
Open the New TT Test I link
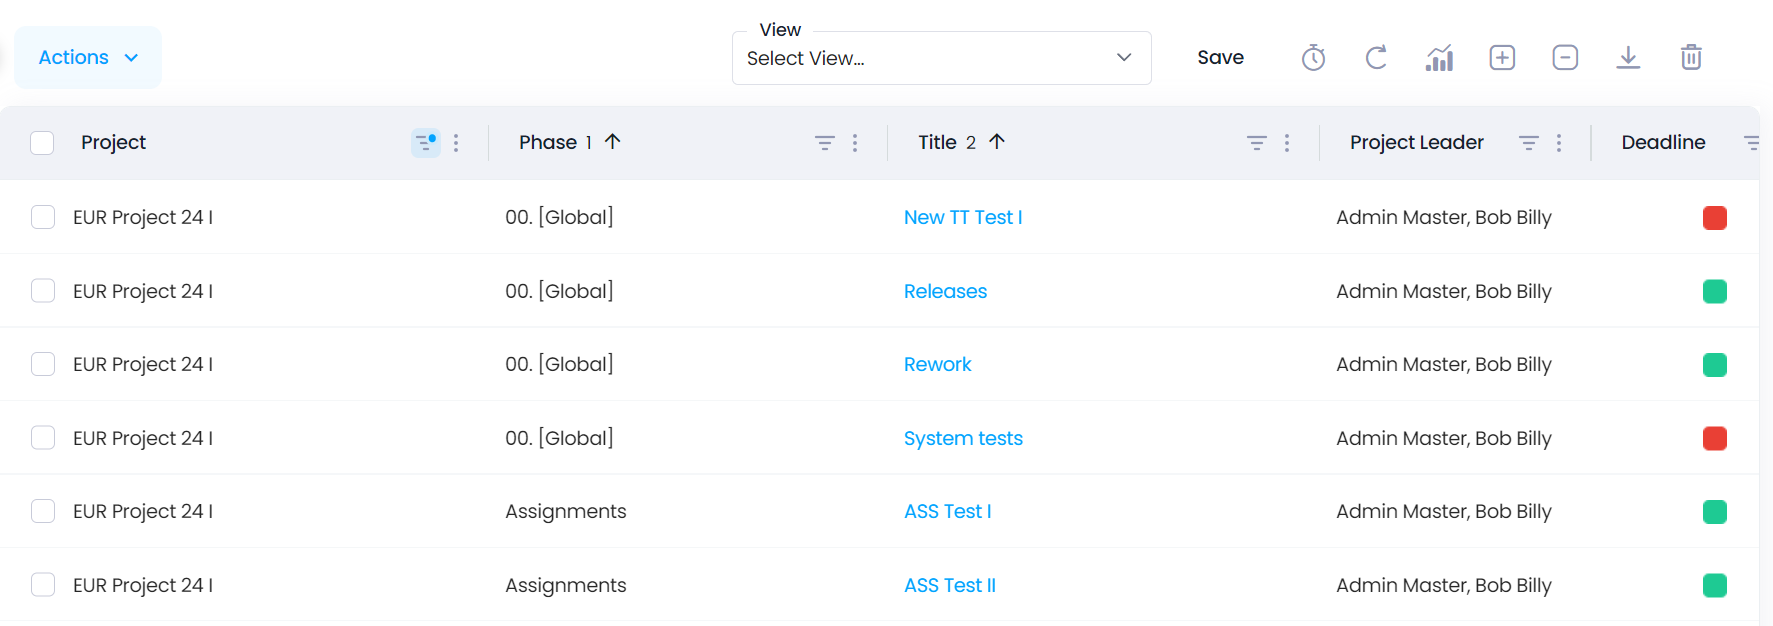963,217
